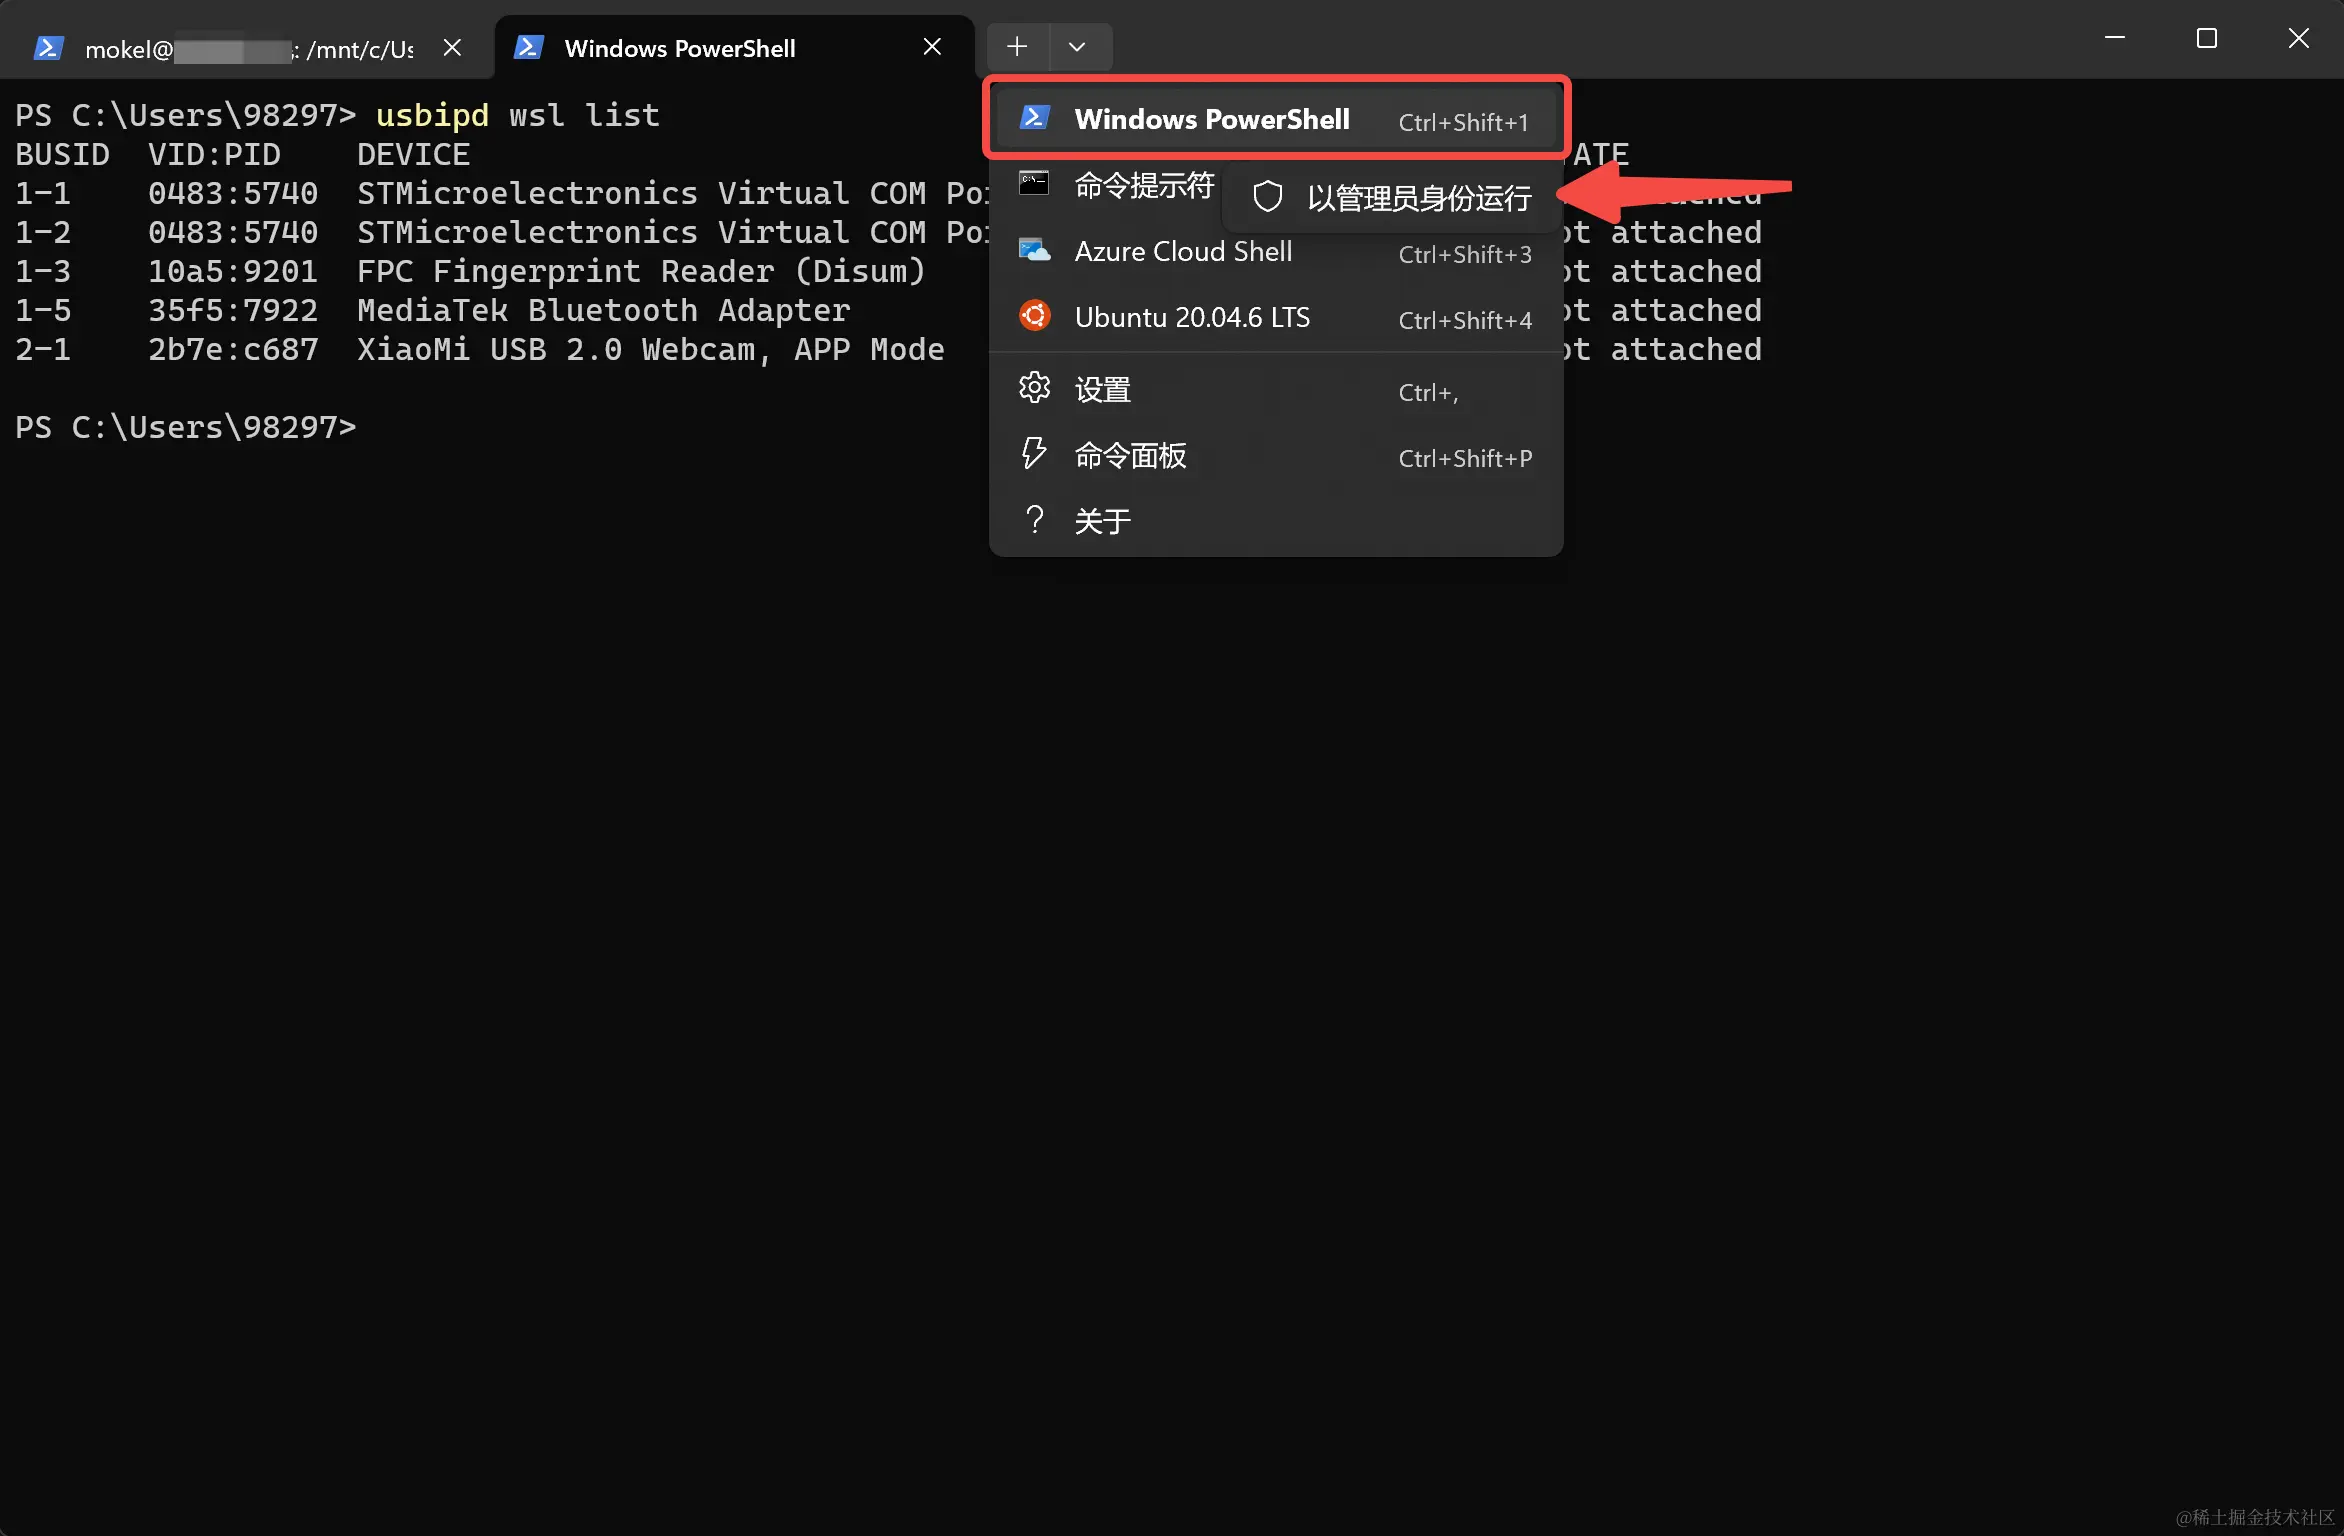Close the mokel@ WSL tab
The width and height of the screenshot is (2344, 1536).
[x=452, y=48]
